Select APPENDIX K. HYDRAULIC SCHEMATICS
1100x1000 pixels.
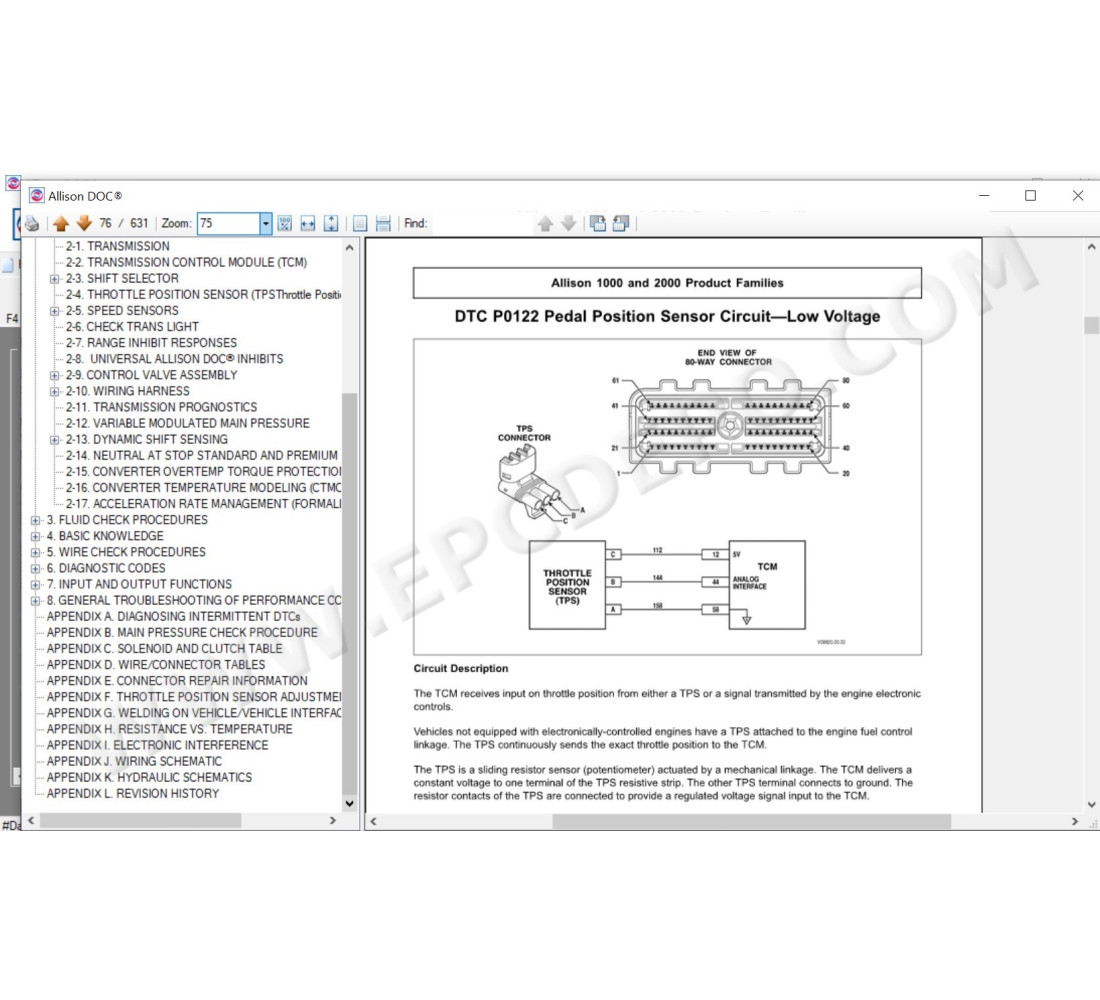tap(149, 778)
